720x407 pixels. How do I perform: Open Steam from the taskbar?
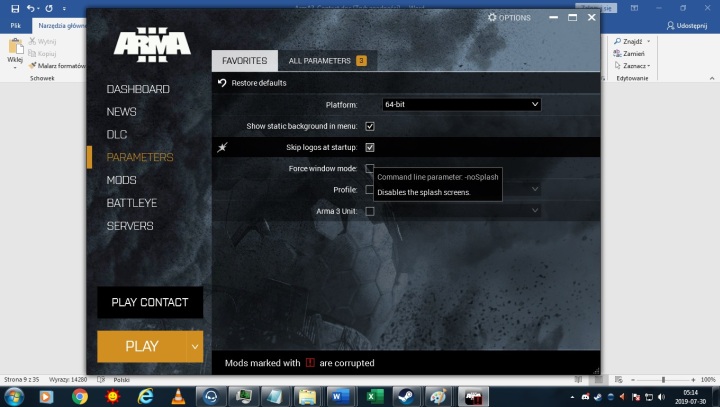405,396
